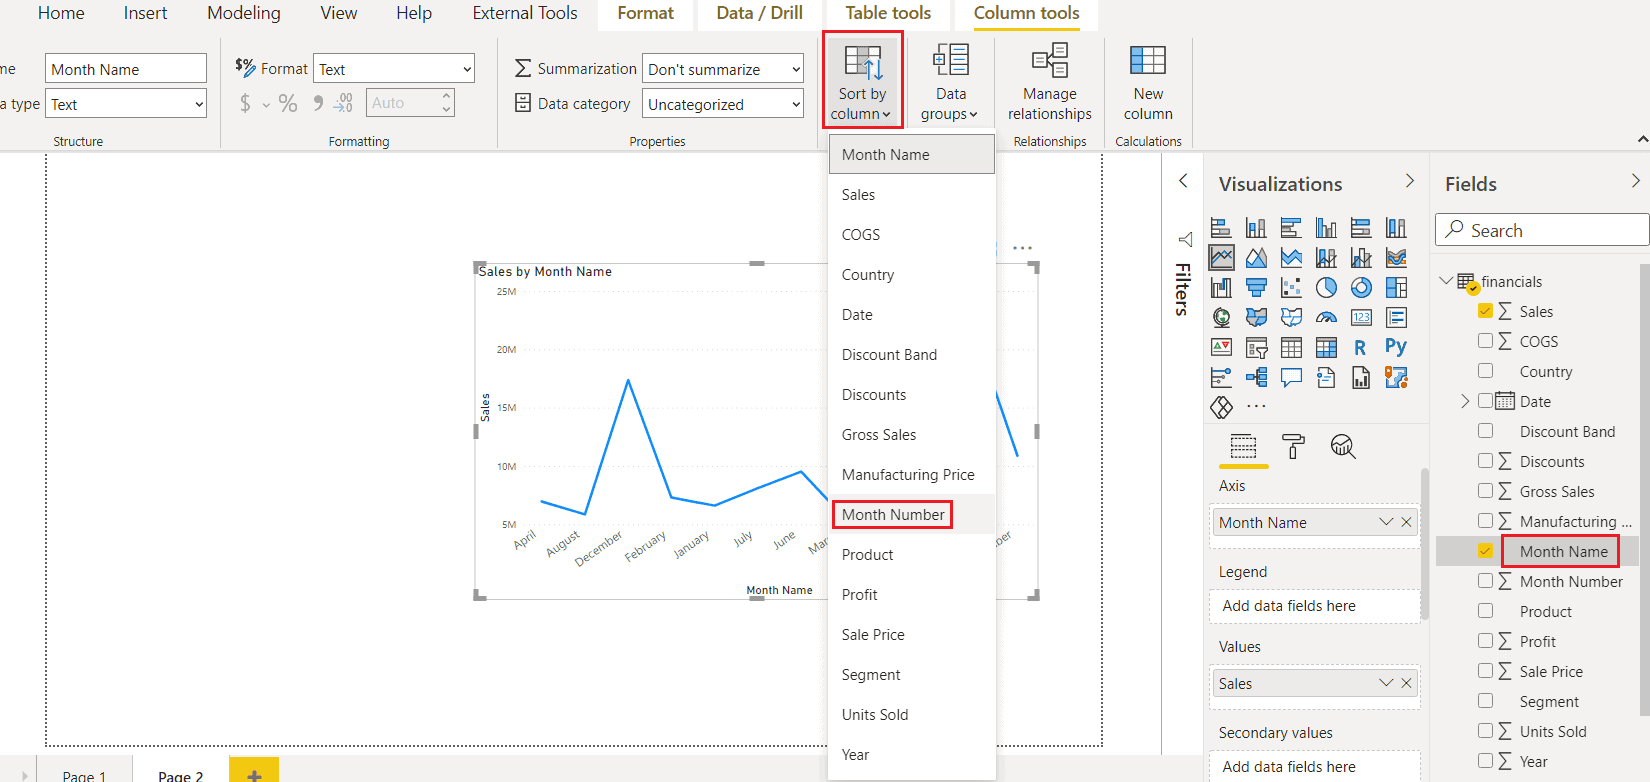This screenshot has height=782, width=1650.
Task: Open the Analytics magnifier tab
Action: click(1343, 447)
